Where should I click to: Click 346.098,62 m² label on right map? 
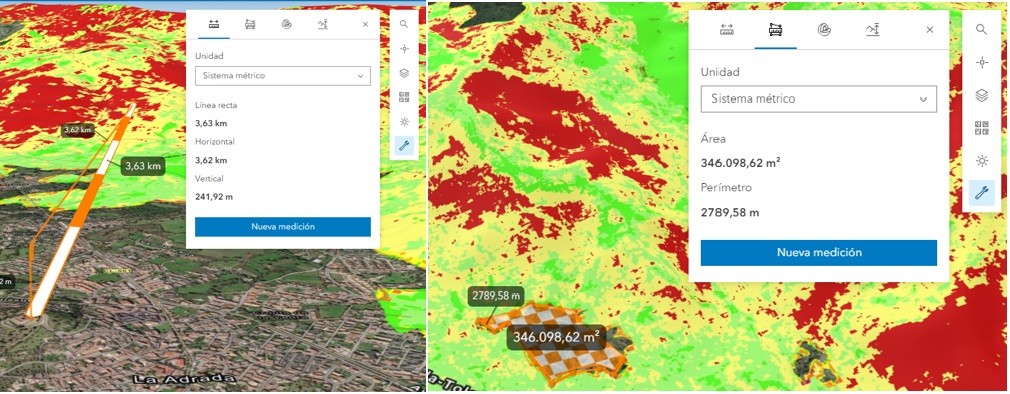[x=556, y=337]
